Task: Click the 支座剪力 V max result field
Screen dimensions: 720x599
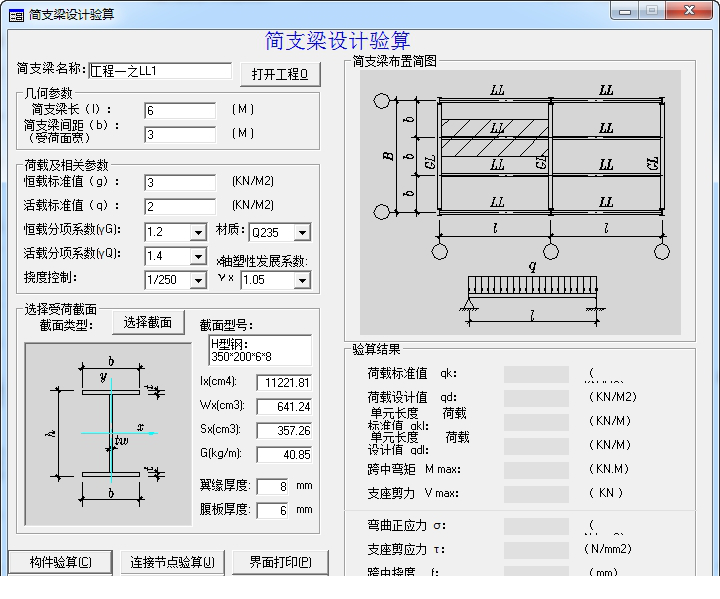Action: pos(536,494)
